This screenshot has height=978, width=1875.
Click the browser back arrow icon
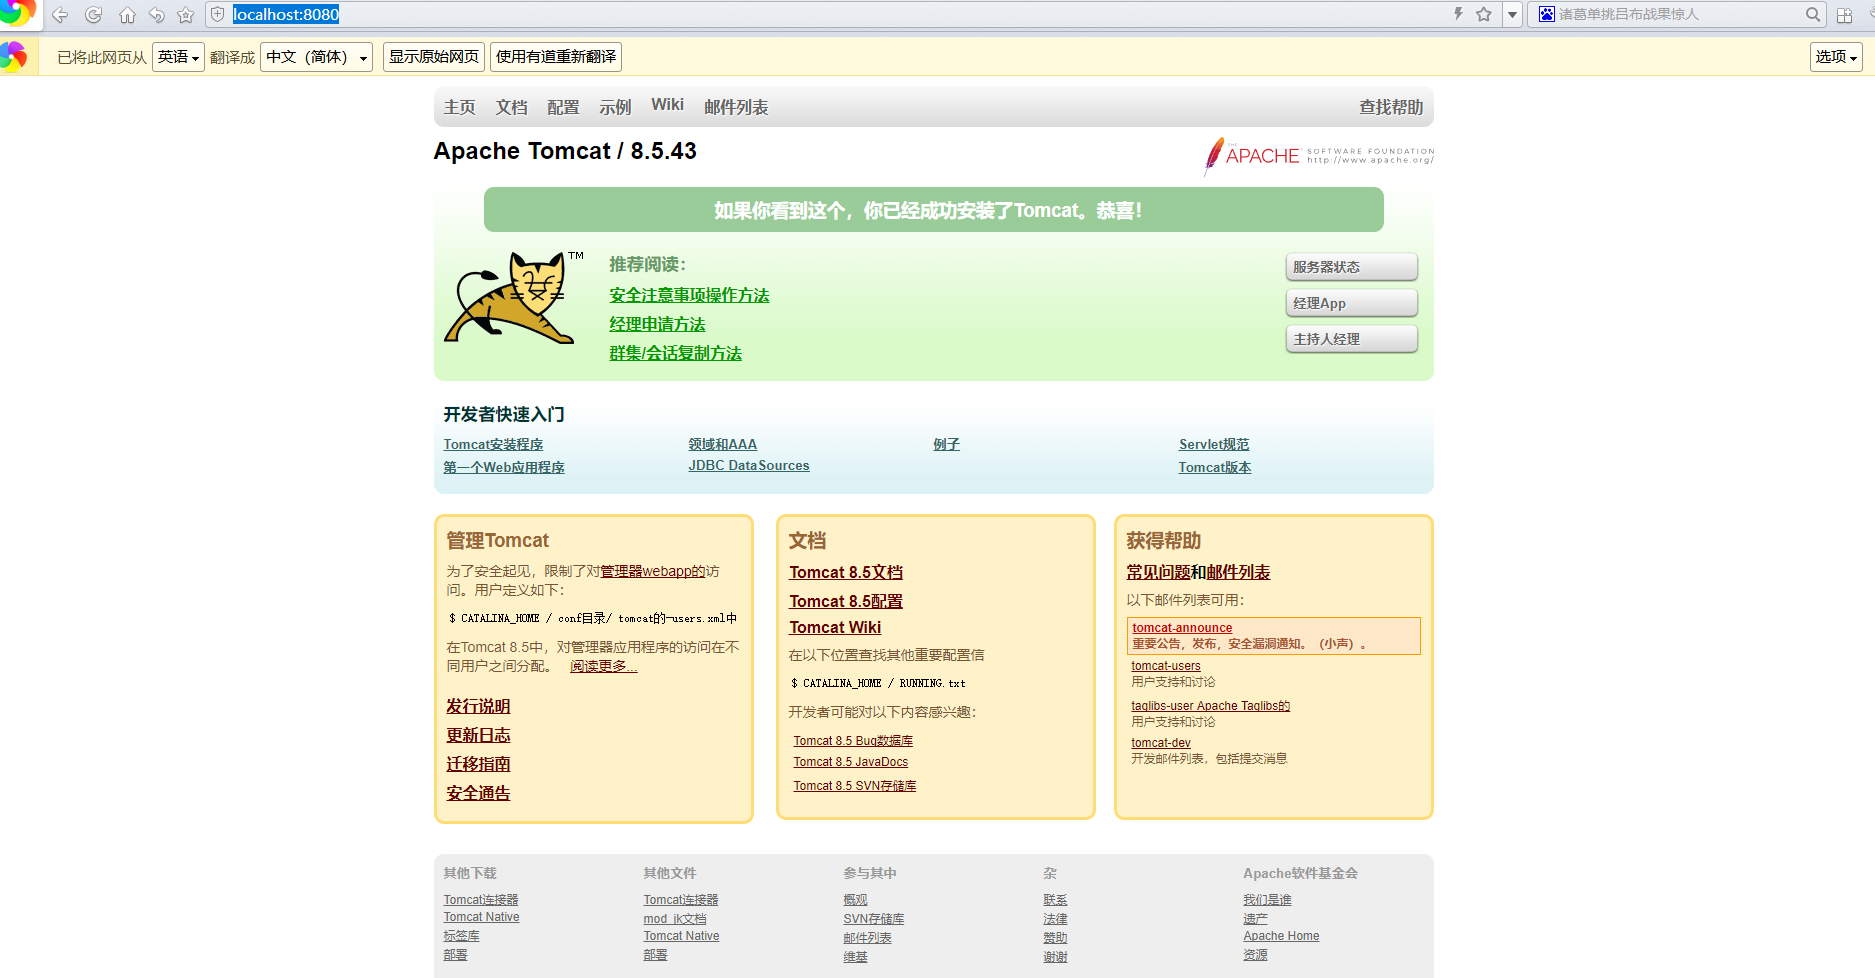tap(60, 15)
